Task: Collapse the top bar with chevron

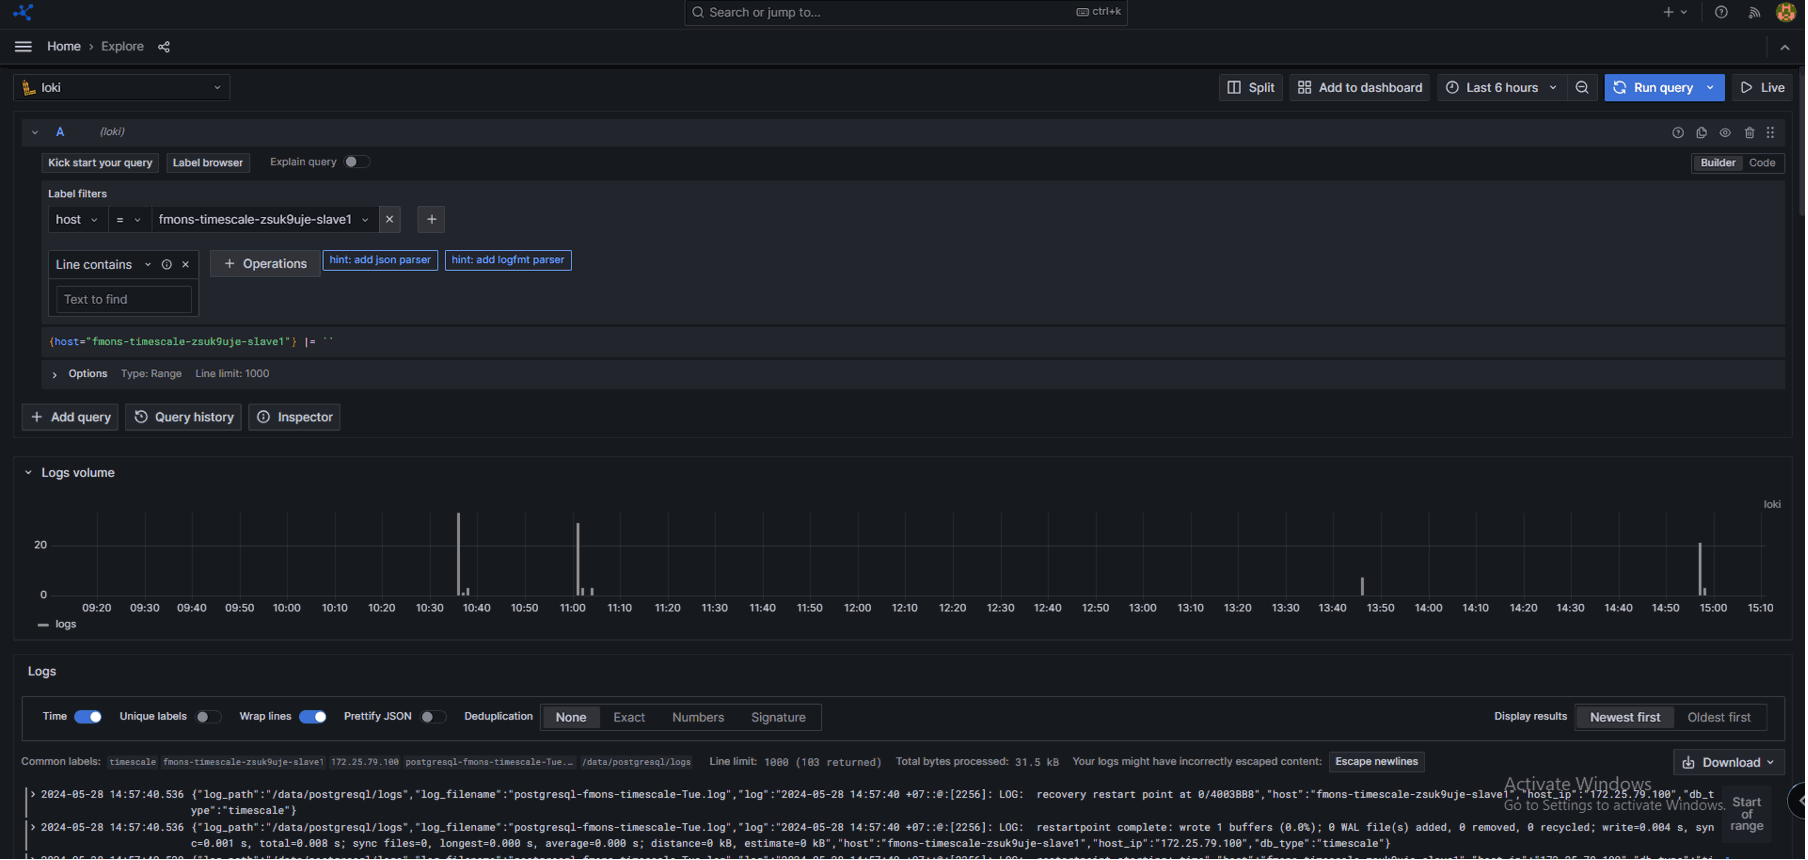Action: [1786, 47]
